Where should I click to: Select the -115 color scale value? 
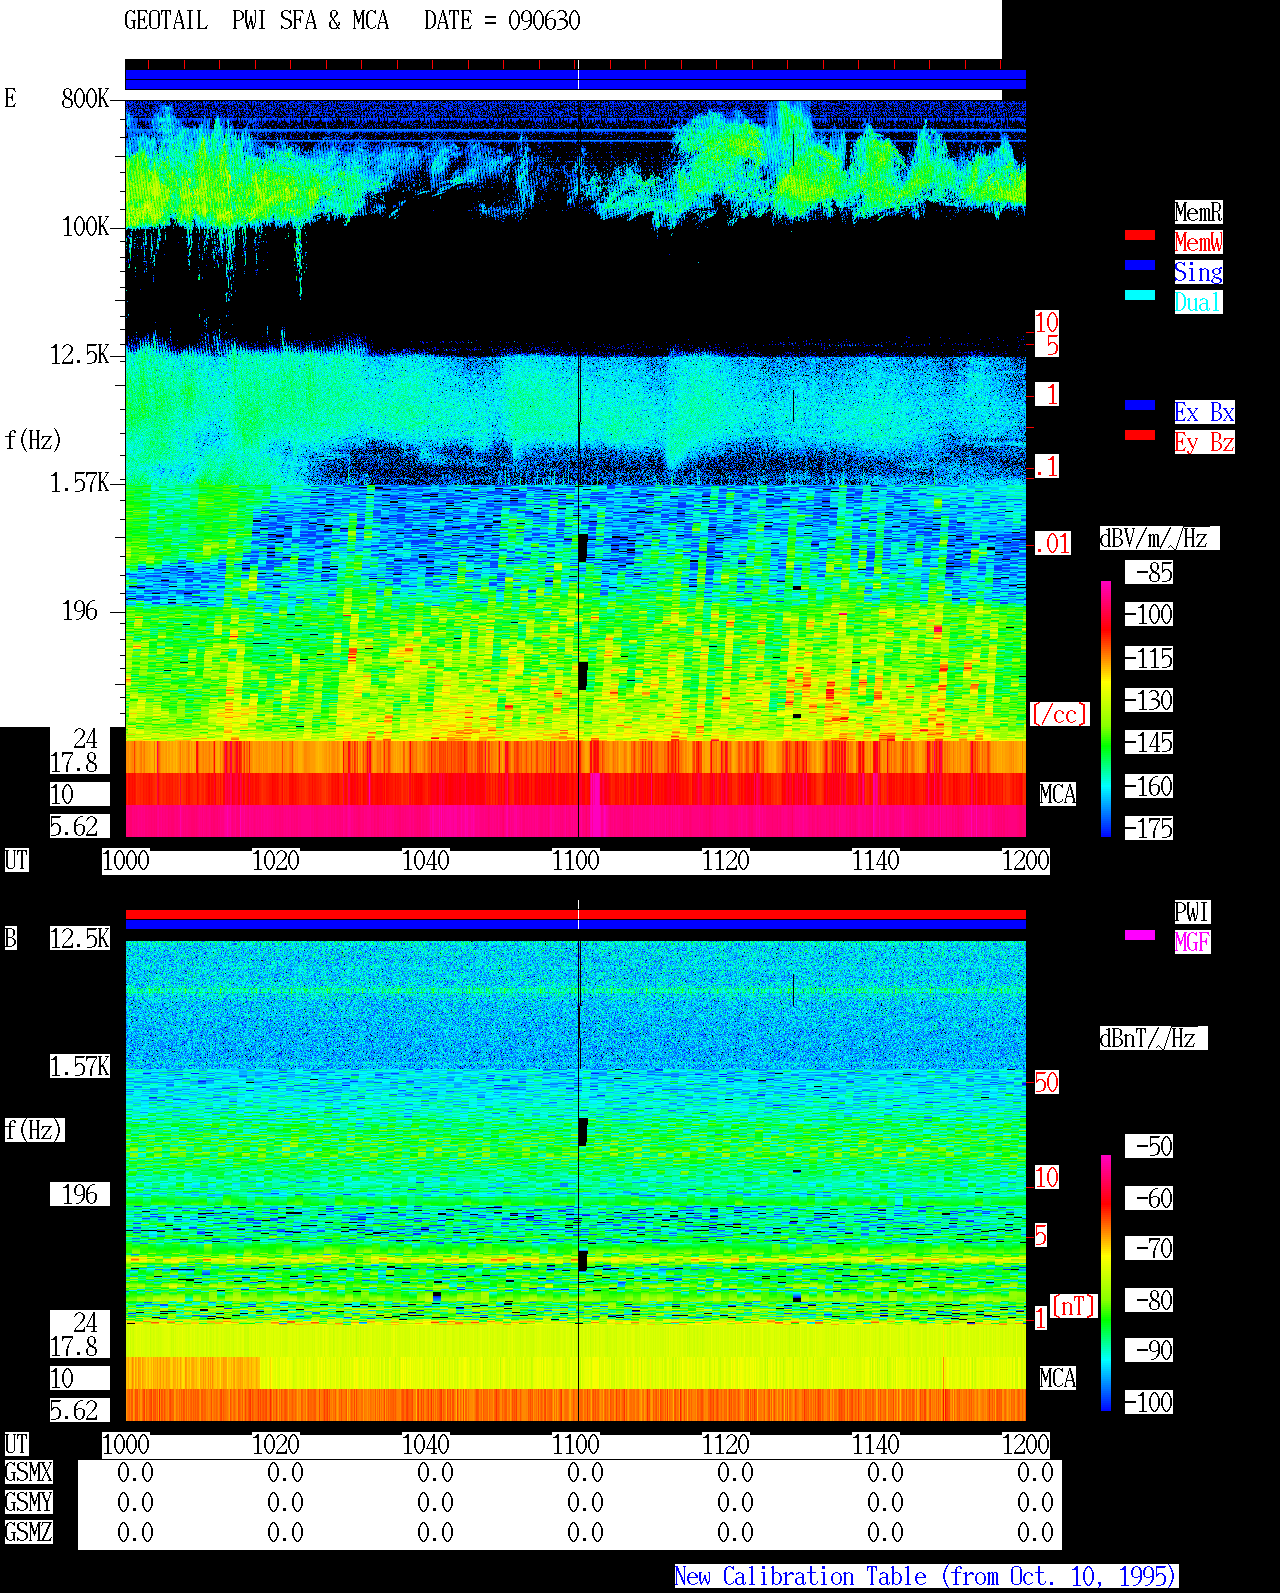pos(1150,658)
